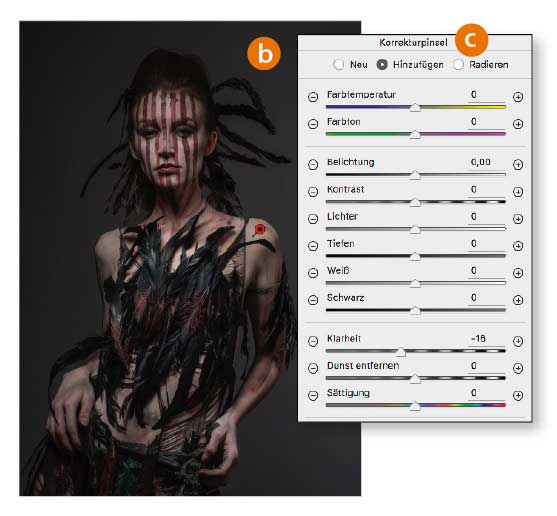Click the plus icon beside Farbtemperatur

[518, 97]
